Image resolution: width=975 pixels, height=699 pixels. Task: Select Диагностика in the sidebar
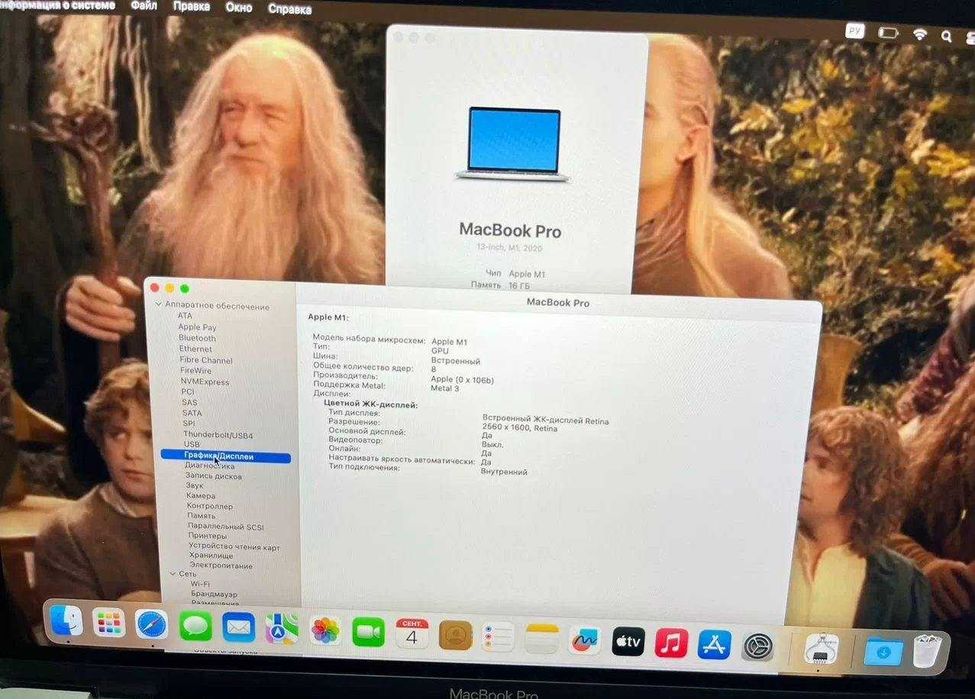click(210, 466)
